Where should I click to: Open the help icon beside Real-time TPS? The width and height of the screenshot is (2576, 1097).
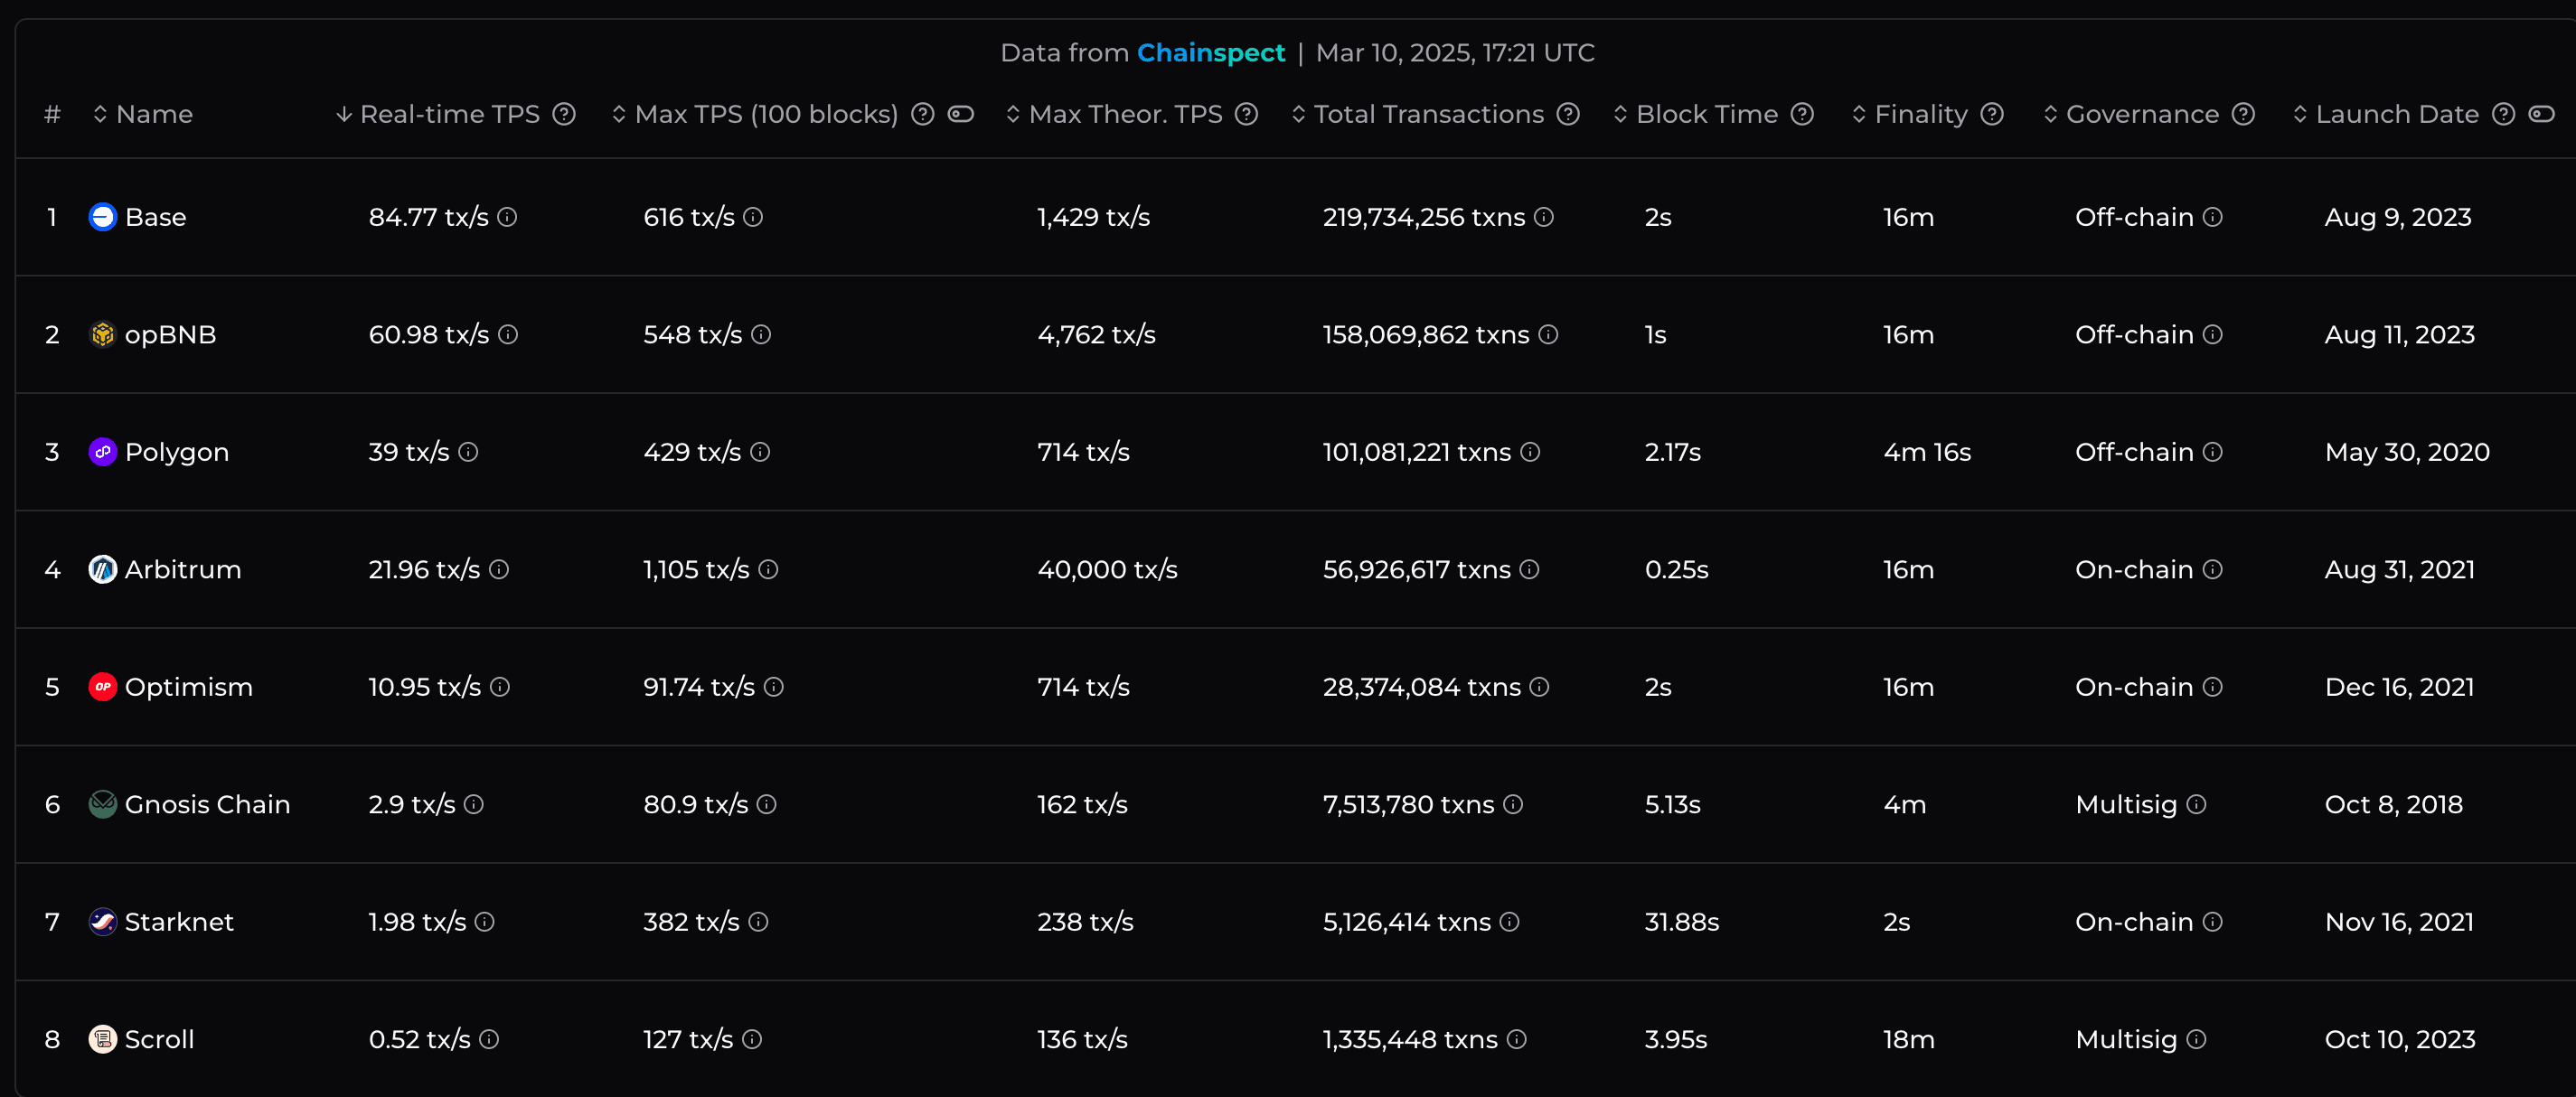(564, 114)
